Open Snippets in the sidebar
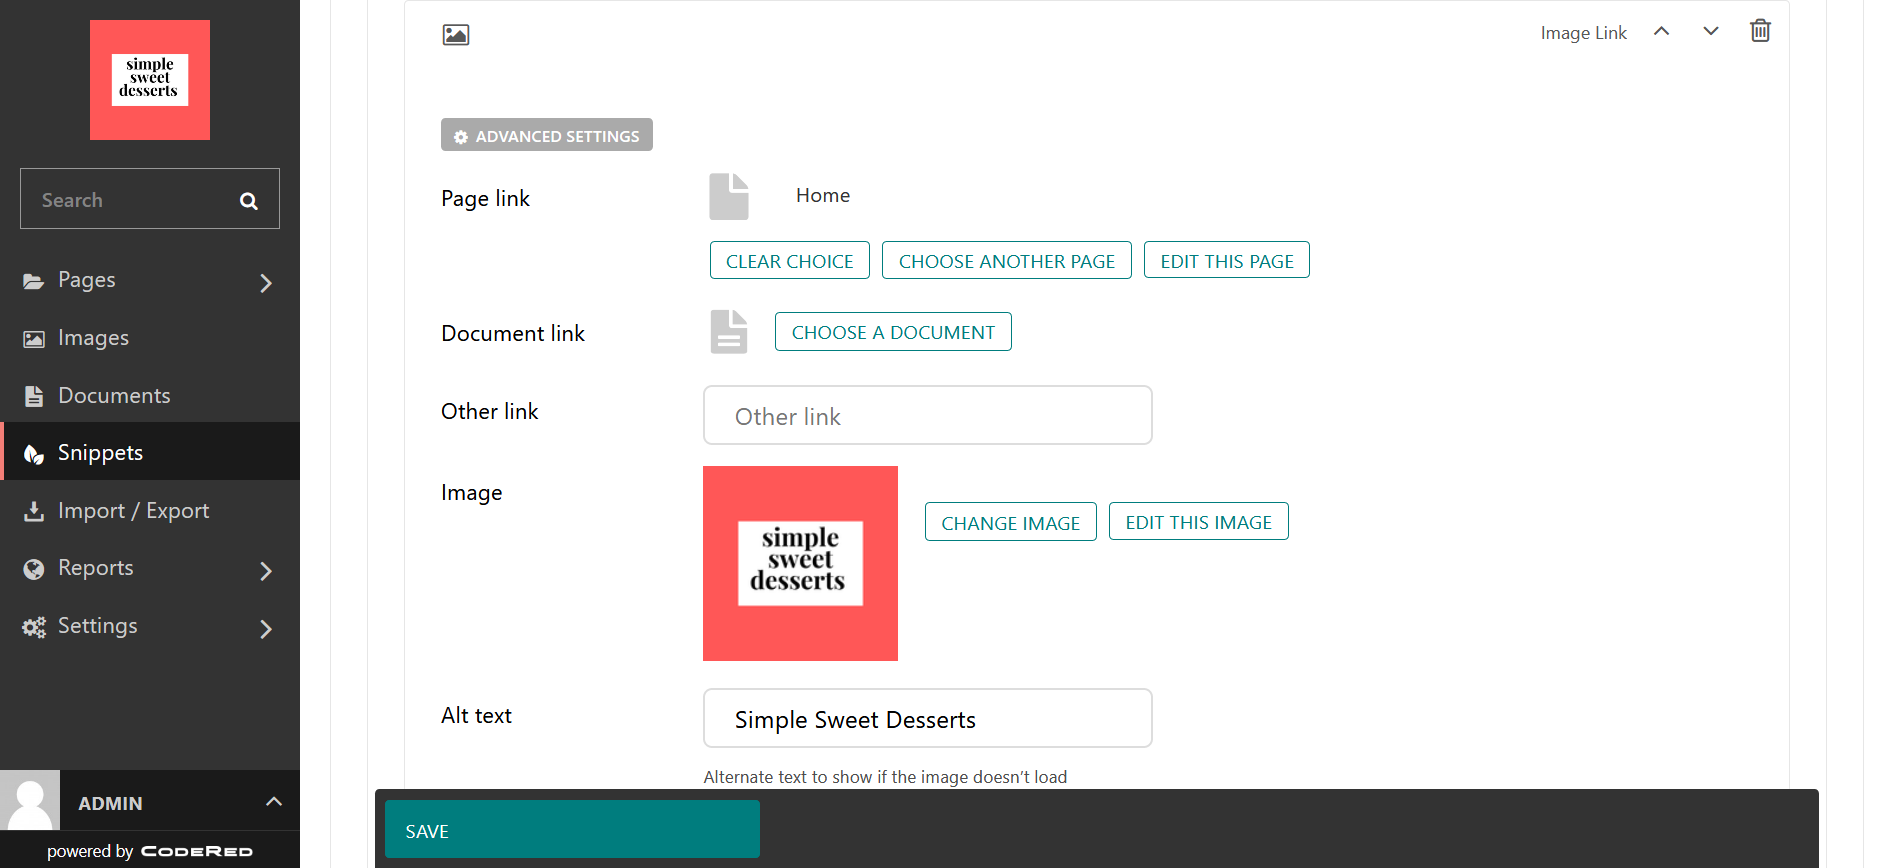The image size is (1894, 868). [100, 453]
